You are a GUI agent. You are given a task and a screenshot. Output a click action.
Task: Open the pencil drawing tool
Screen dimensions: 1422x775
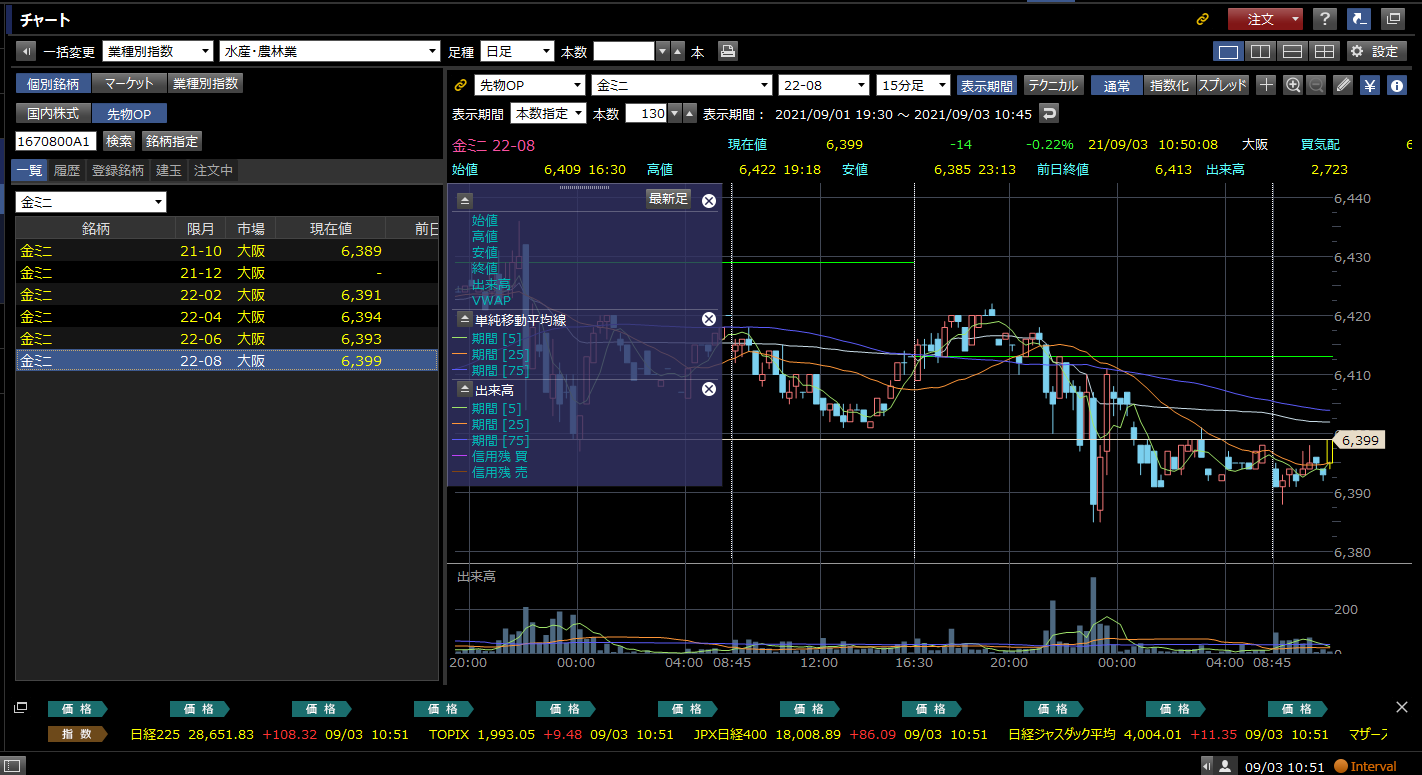[x=1343, y=86]
